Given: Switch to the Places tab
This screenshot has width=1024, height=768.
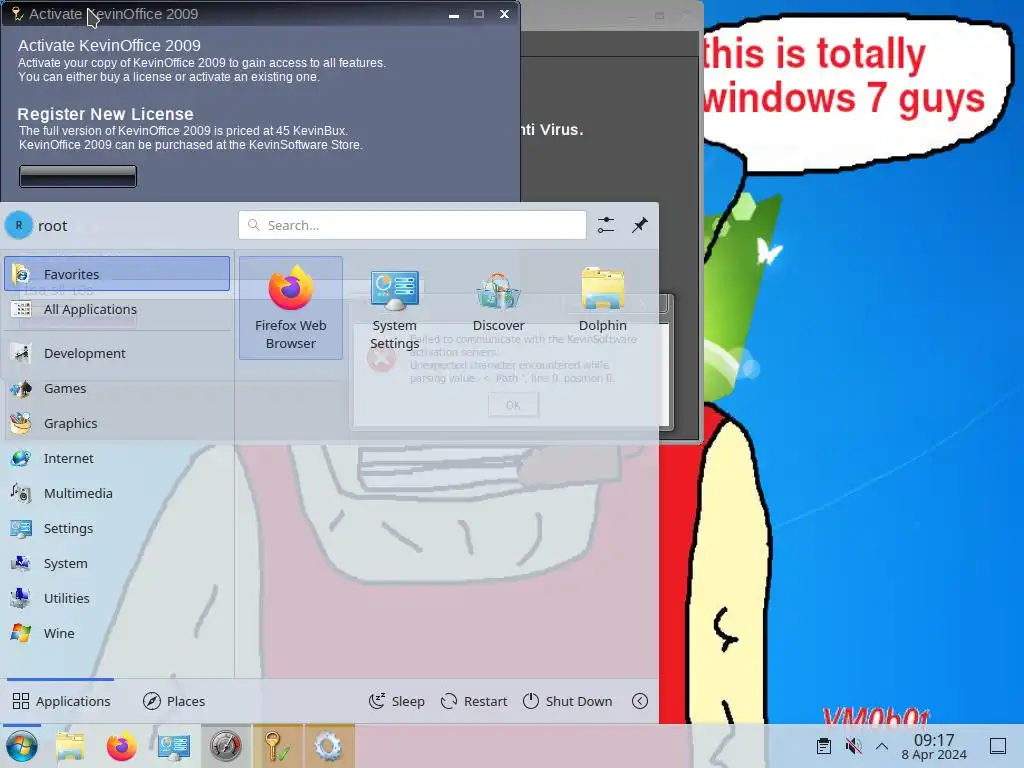Looking at the screenshot, I should coord(174,701).
